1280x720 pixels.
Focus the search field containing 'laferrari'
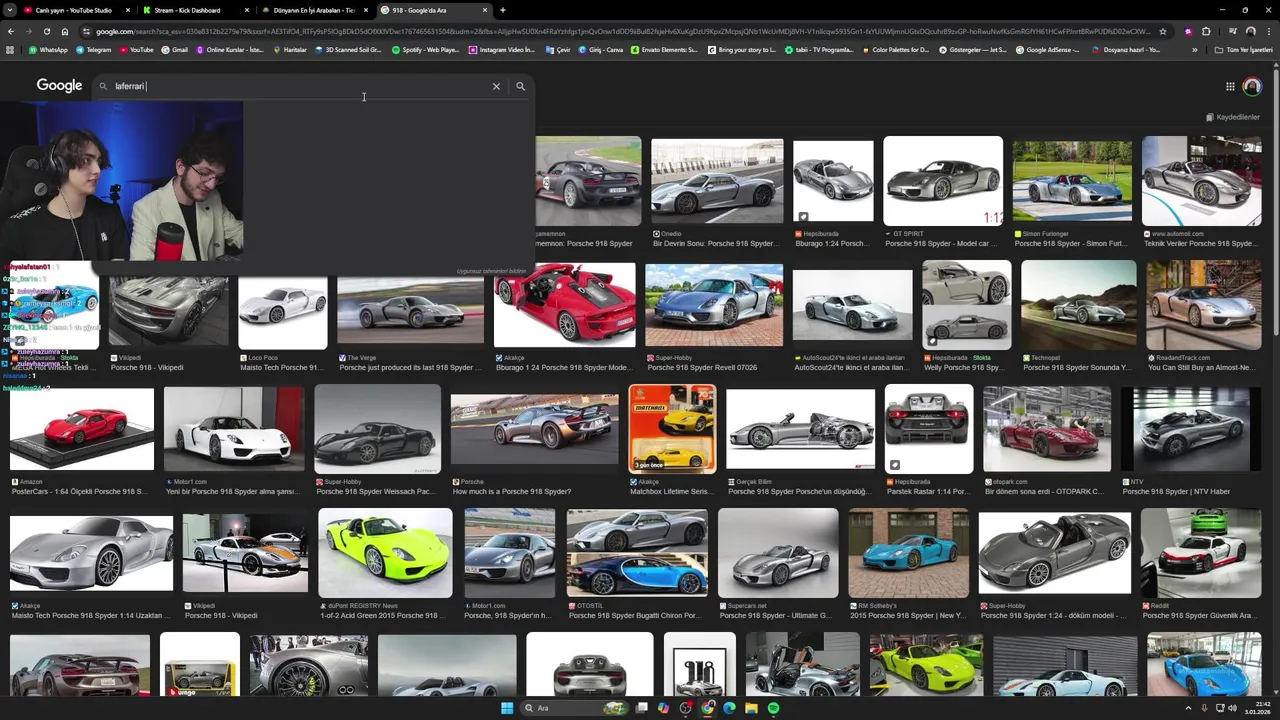(x=300, y=86)
